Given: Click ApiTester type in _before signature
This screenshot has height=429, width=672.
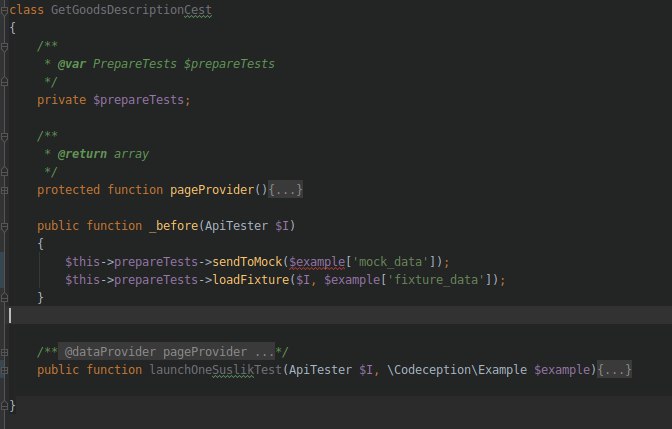Looking at the screenshot, I should pos(236,226).
